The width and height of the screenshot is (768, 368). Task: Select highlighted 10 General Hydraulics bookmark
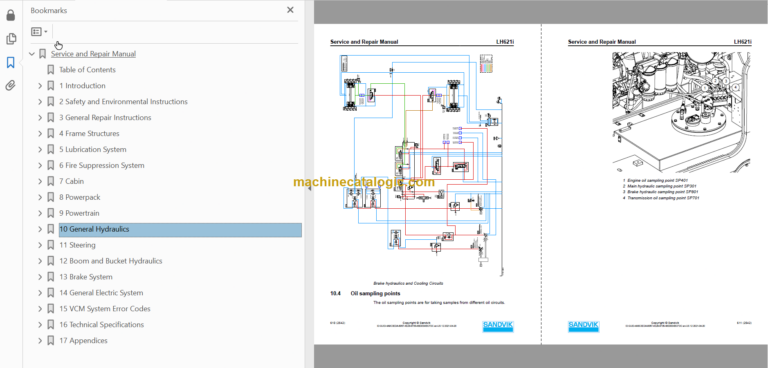pos(180,230)
